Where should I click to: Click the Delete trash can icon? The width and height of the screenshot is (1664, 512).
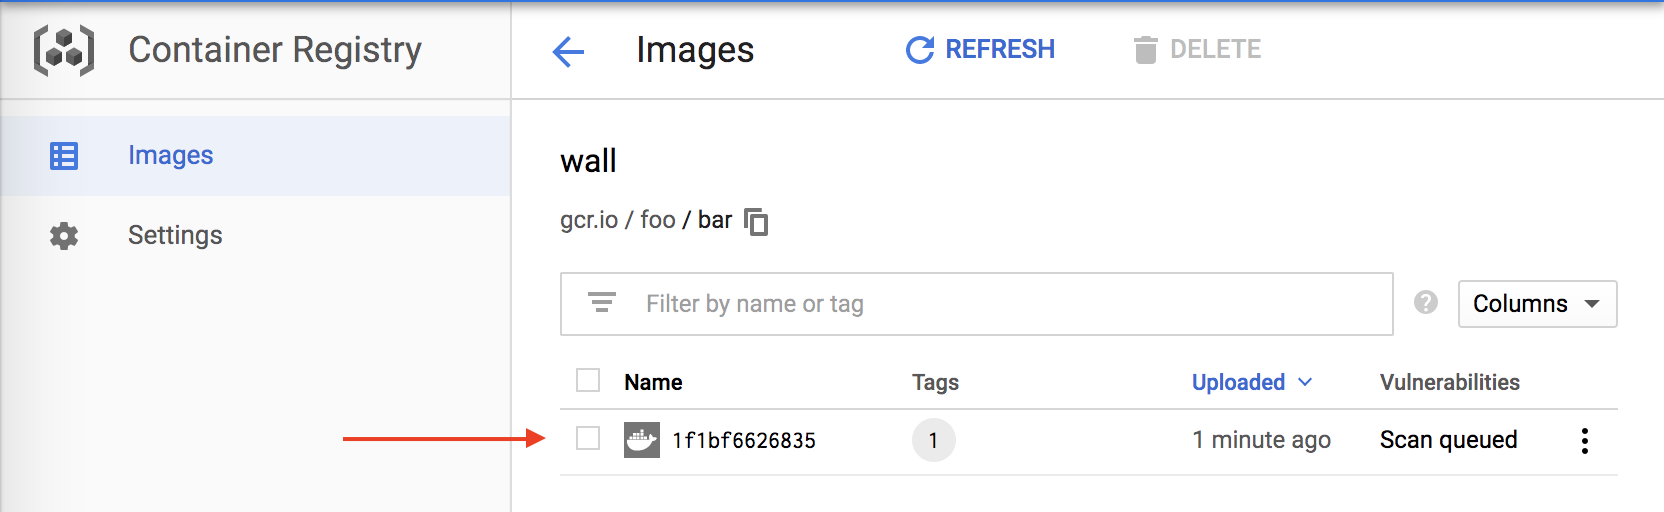click(x=1145, y=49)
